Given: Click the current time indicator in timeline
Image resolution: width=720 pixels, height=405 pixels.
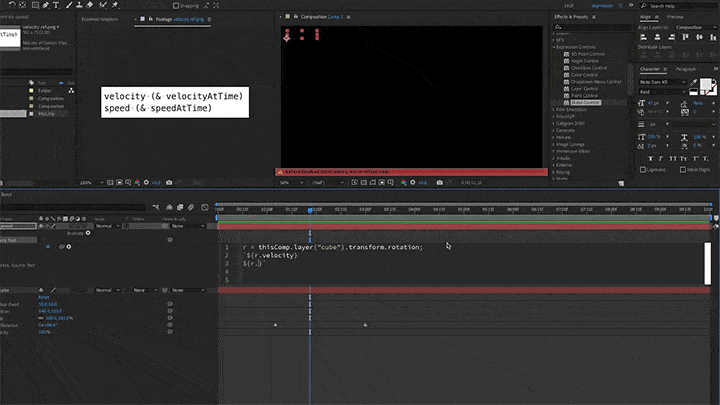Looking at the screenshot, I should [310, 210].
